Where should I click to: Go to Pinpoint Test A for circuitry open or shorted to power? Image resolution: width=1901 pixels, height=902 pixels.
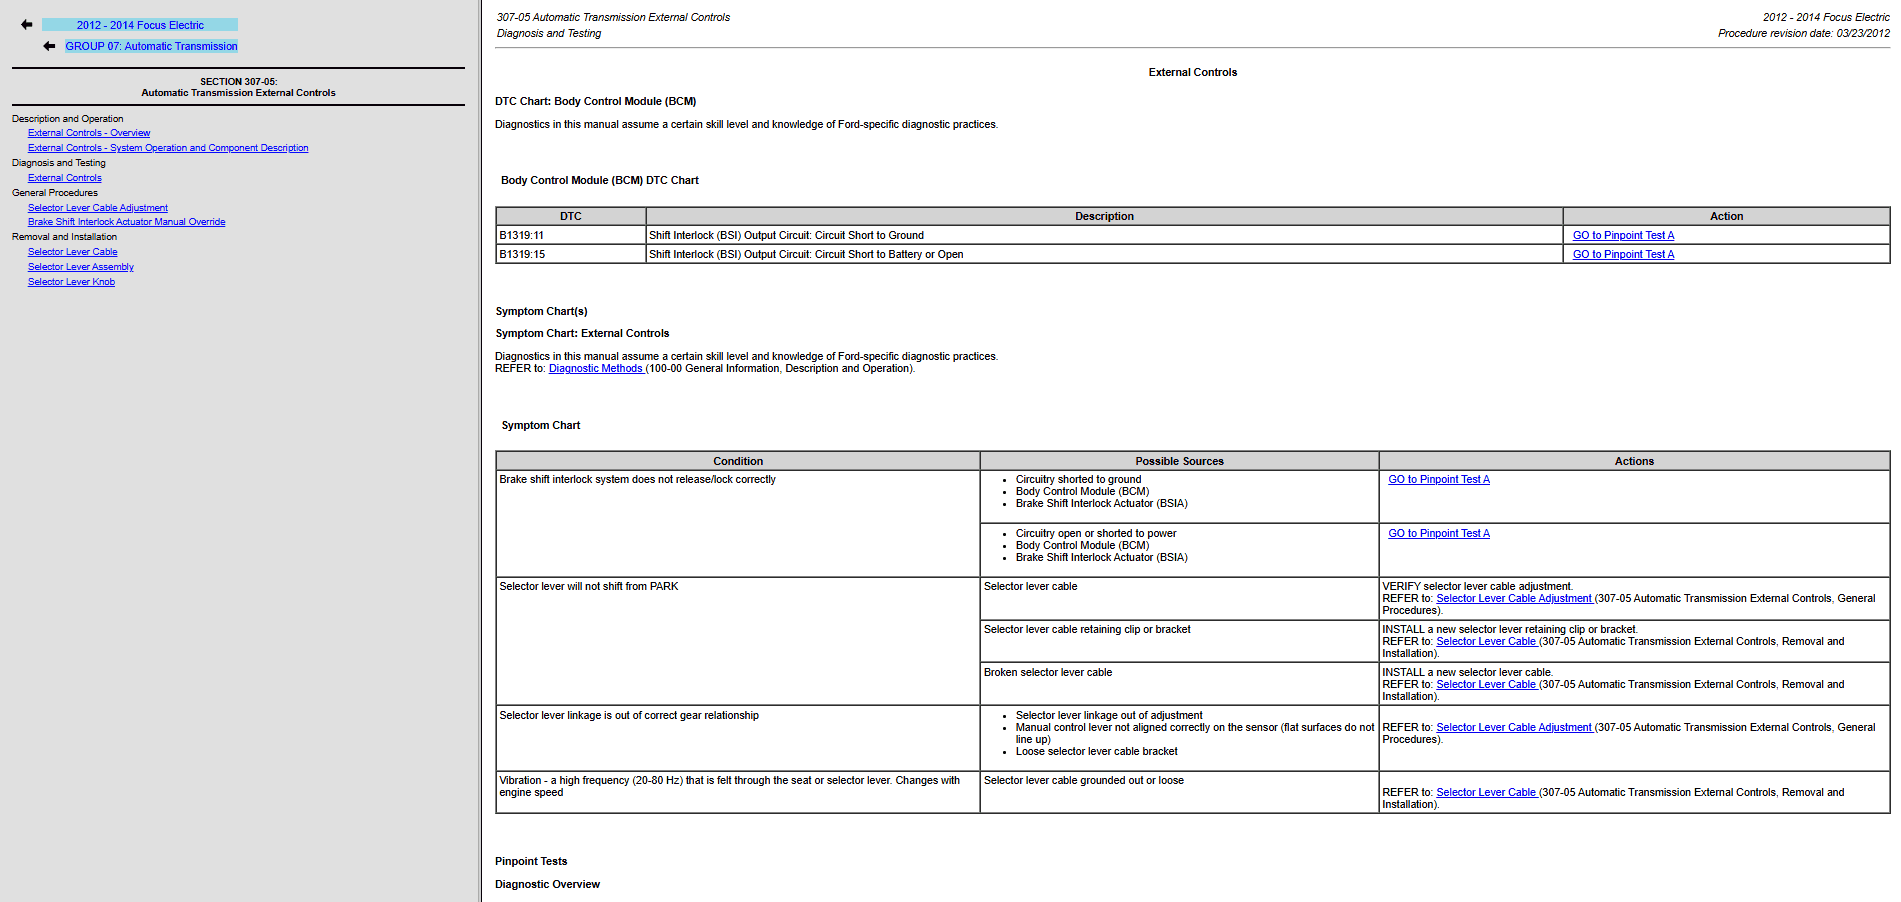point(1438,534)
